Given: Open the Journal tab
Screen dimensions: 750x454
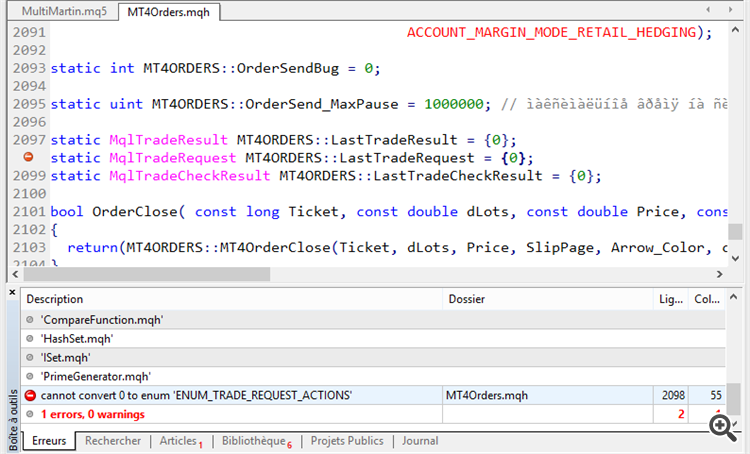Looking at the screenshot, I should [419, 441].
